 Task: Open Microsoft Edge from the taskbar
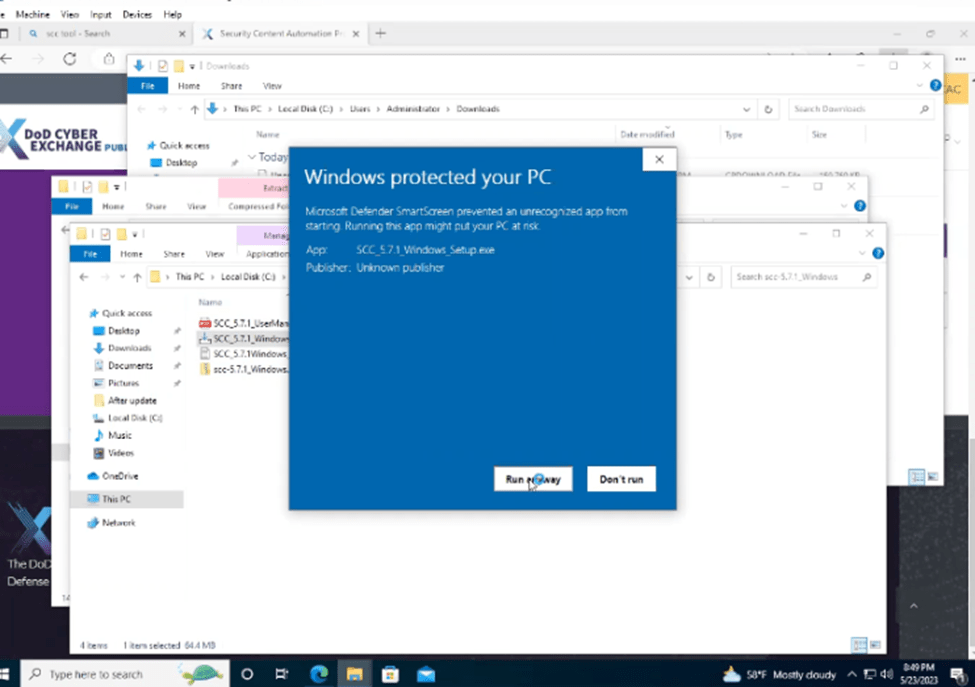tap(318, 673)
